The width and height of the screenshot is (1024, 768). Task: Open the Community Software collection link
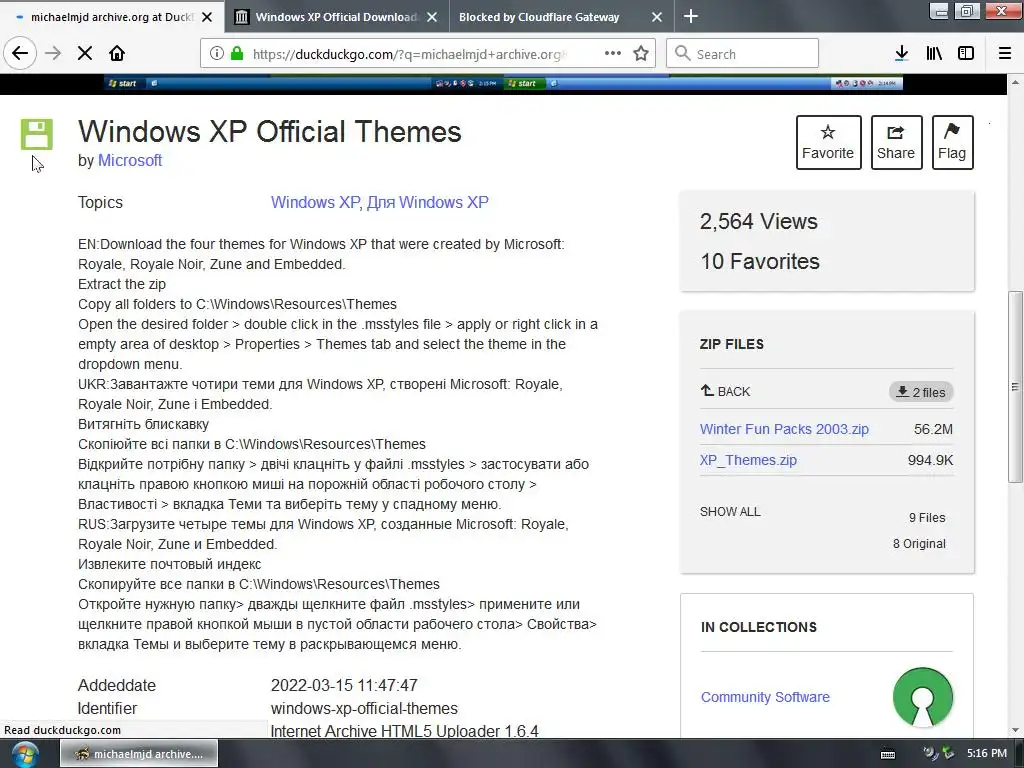click(765, 697)
